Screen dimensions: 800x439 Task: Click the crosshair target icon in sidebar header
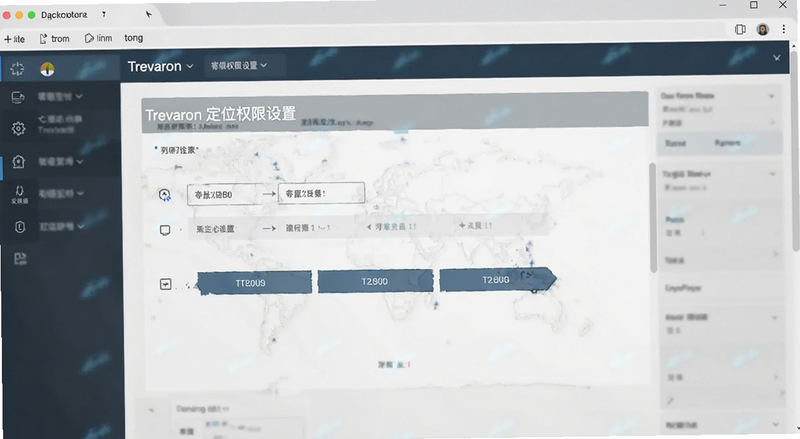click(x=17, y=69)
